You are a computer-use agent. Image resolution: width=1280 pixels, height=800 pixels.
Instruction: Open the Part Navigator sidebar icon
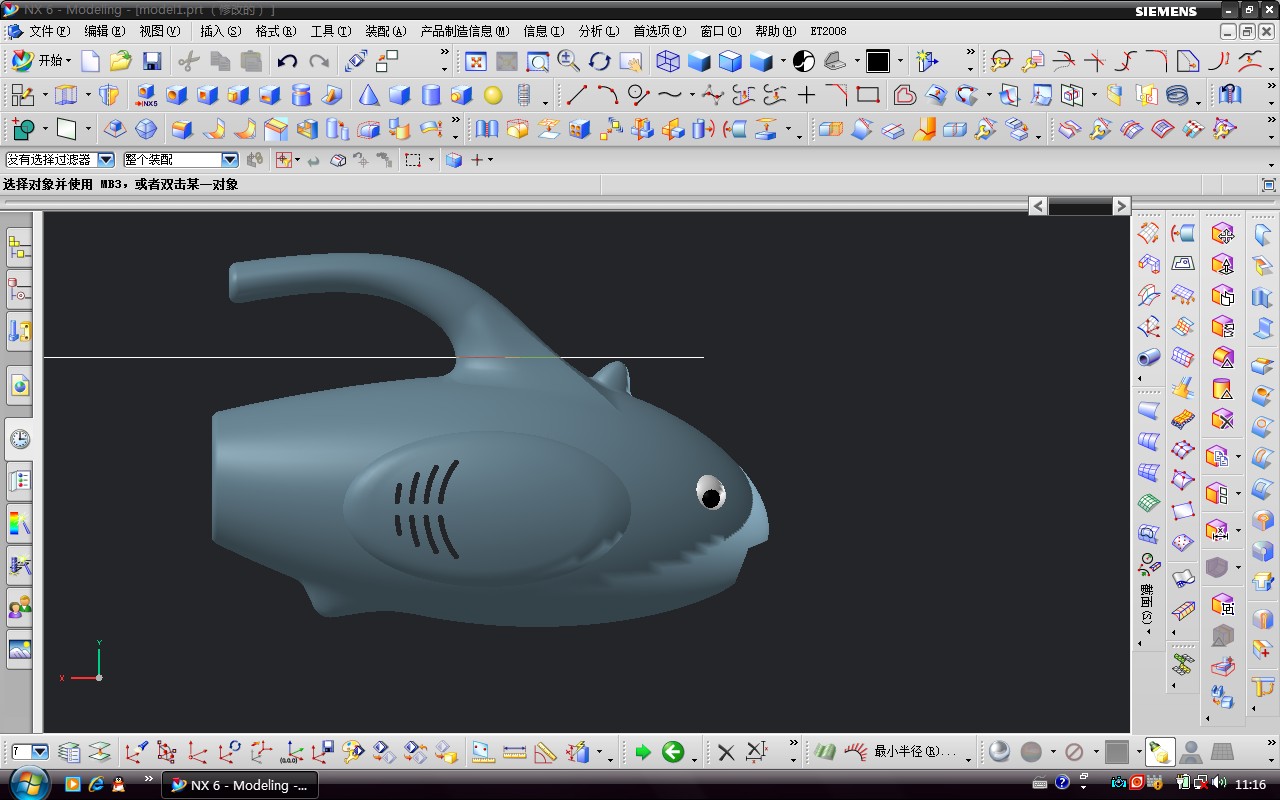click(x=19, y=290)
